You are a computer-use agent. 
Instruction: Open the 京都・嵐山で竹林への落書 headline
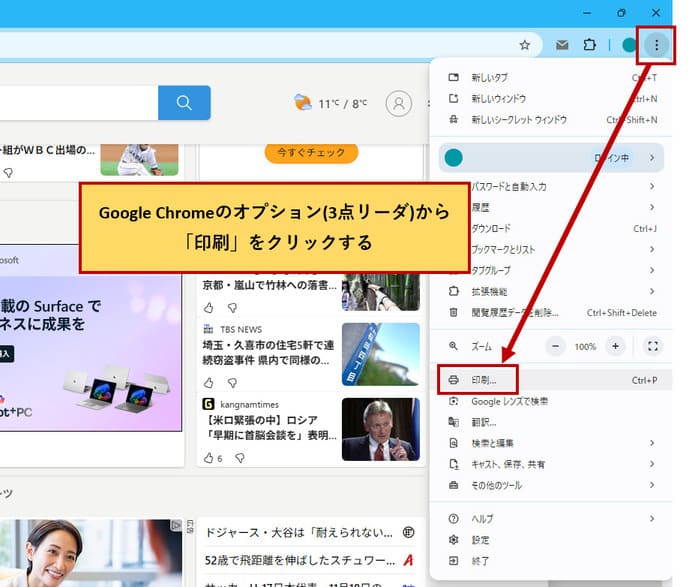(x=269, y=285)
